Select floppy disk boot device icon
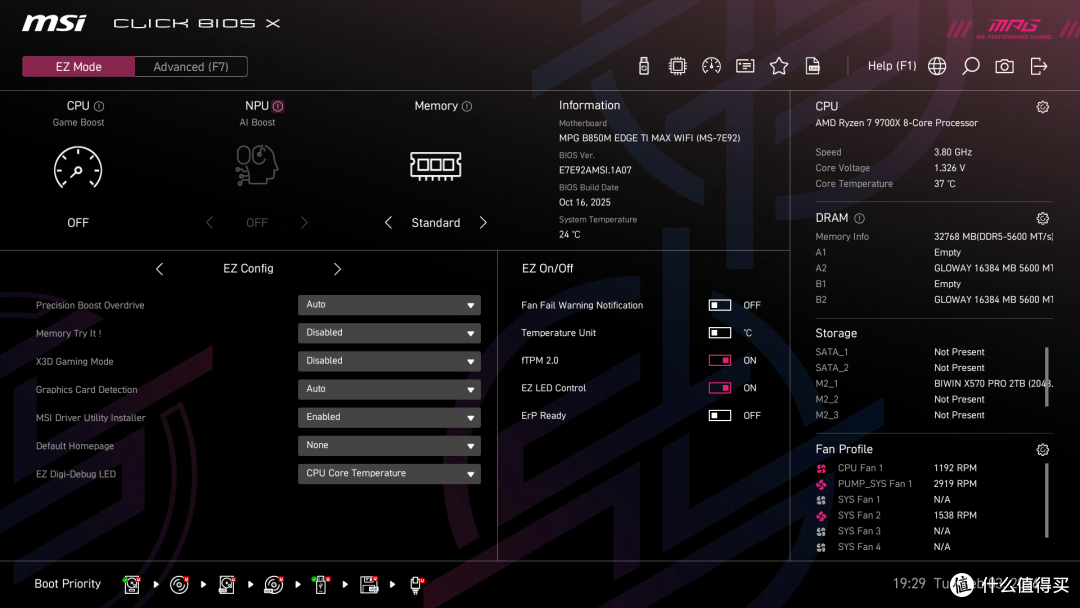Image resolution: width=1080 pixels, height=608 pixels. (x=369, y=585)
